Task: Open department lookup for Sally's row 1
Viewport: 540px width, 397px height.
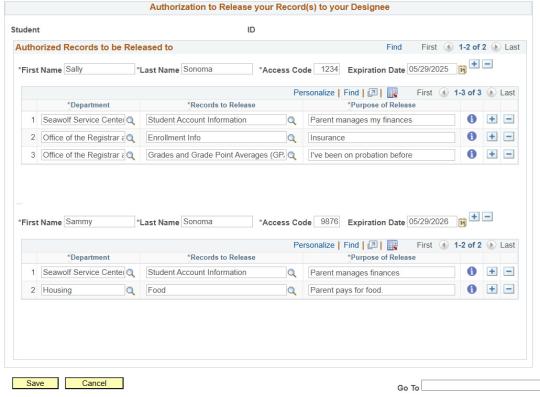Action: point(130,121)
